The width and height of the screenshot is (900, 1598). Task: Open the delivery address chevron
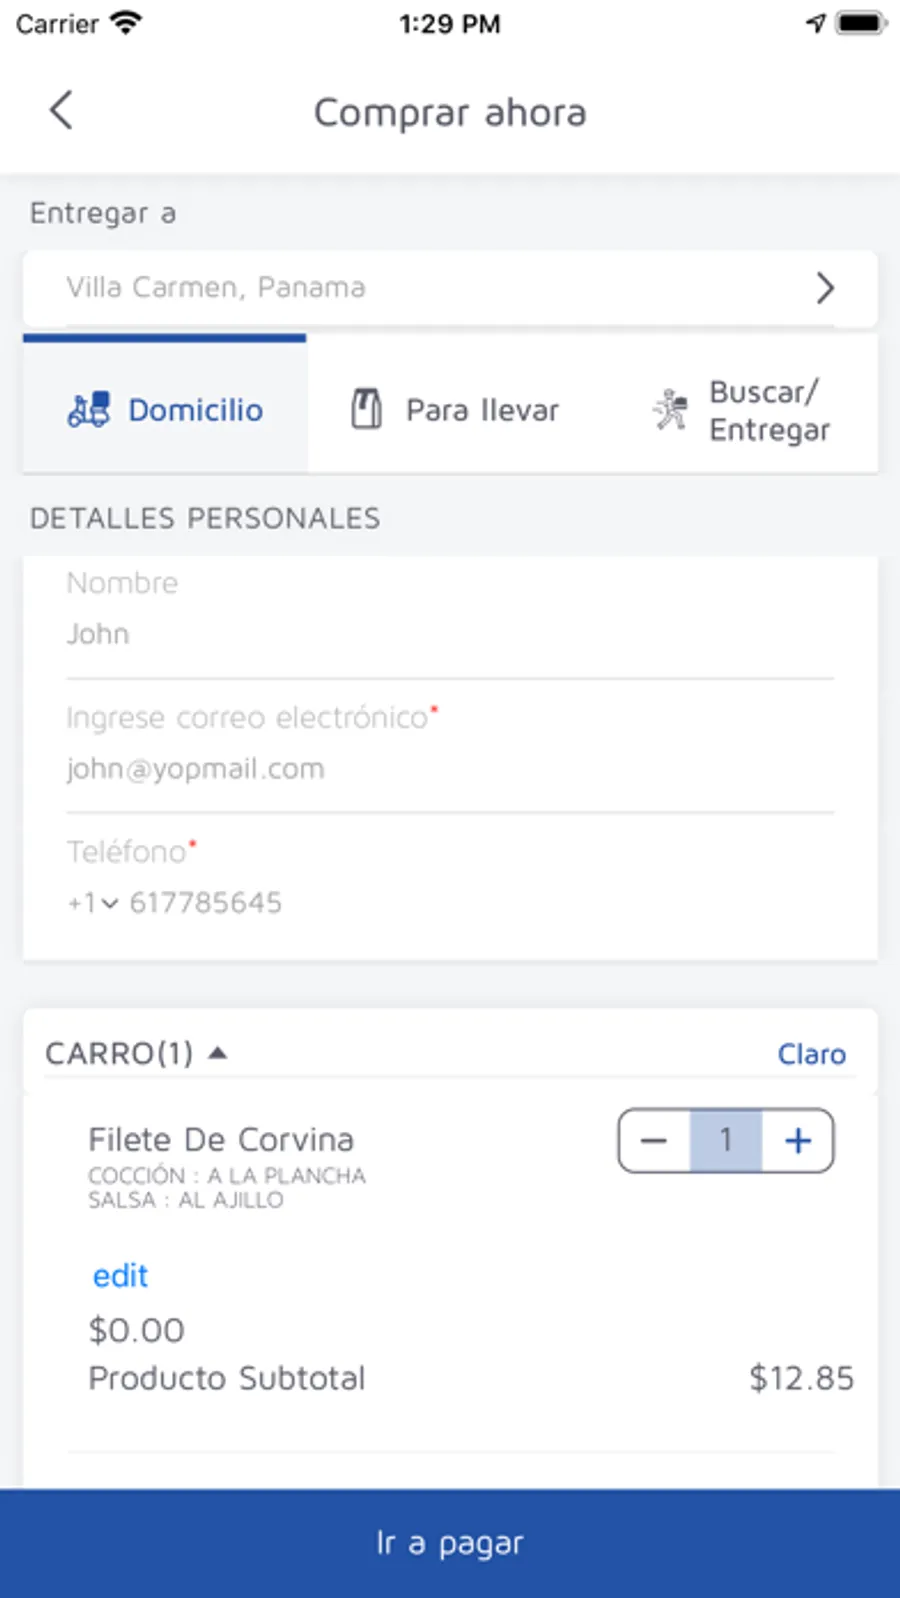(x=825, y=288)
